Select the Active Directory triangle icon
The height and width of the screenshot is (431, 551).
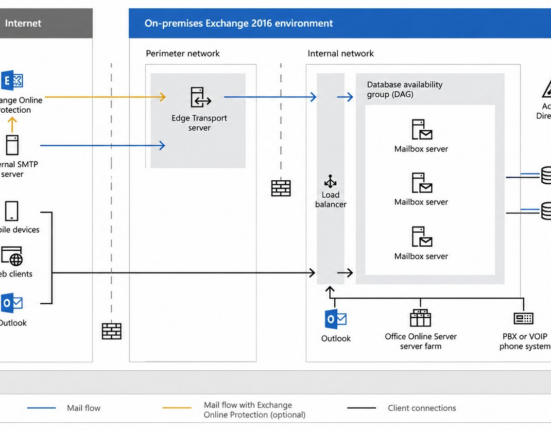tap(547, 89)
